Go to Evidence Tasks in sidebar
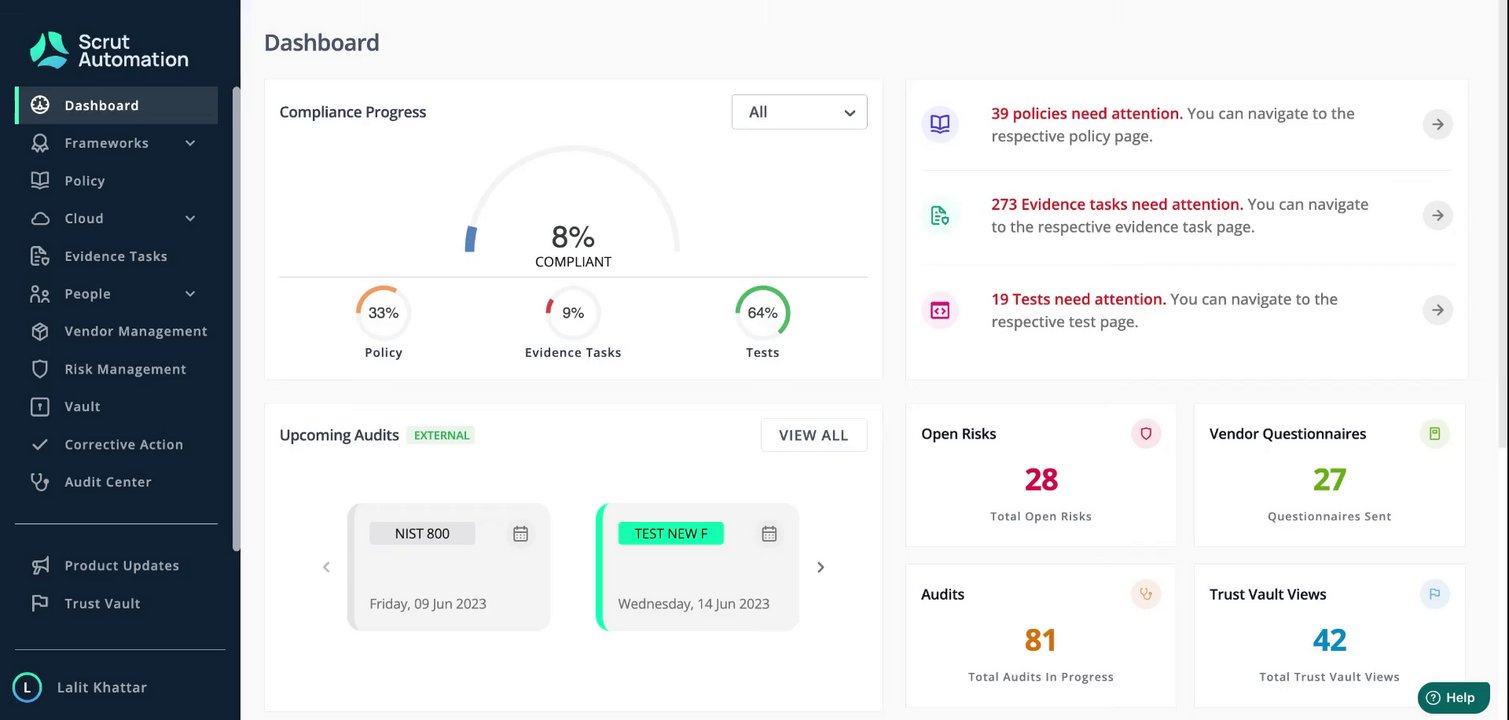Image resolution: width=1509 pixels, height=720 pixels. click(116, 256)
